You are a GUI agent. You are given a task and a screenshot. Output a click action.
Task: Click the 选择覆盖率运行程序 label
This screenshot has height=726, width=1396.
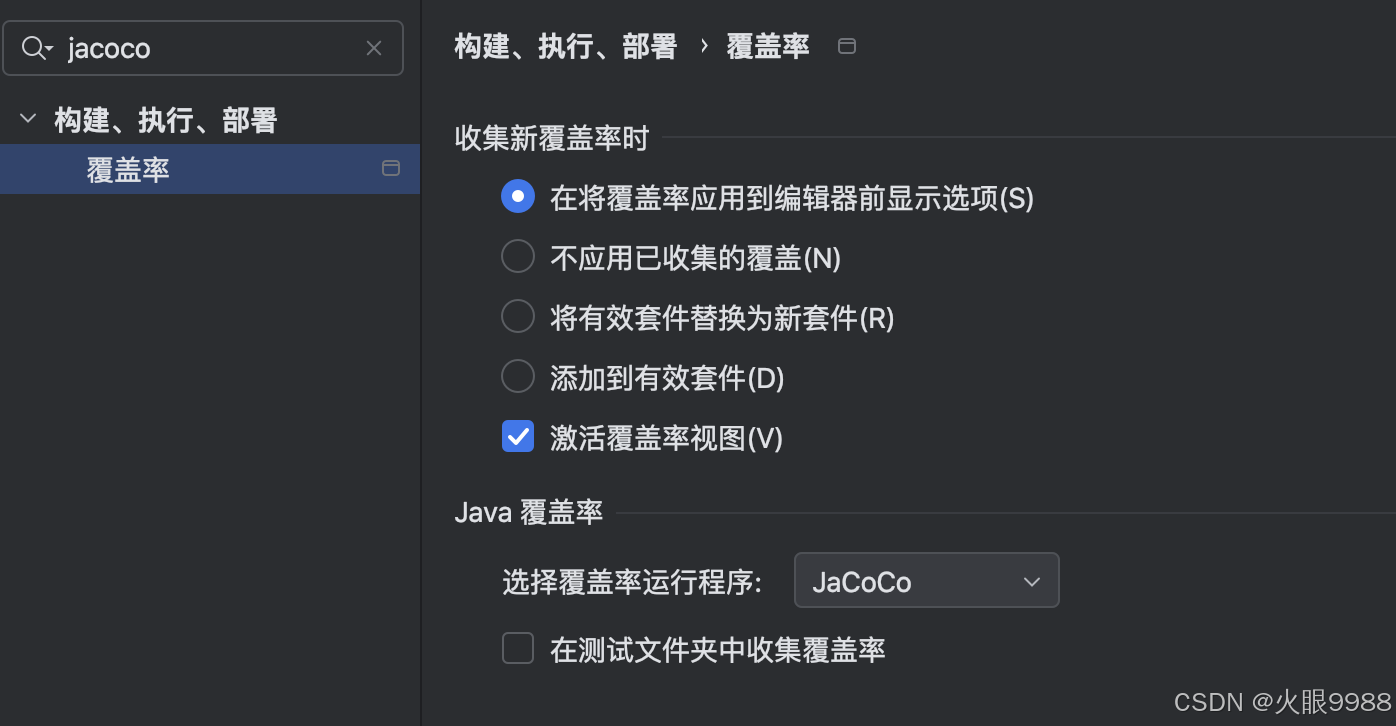pos(632,582)
